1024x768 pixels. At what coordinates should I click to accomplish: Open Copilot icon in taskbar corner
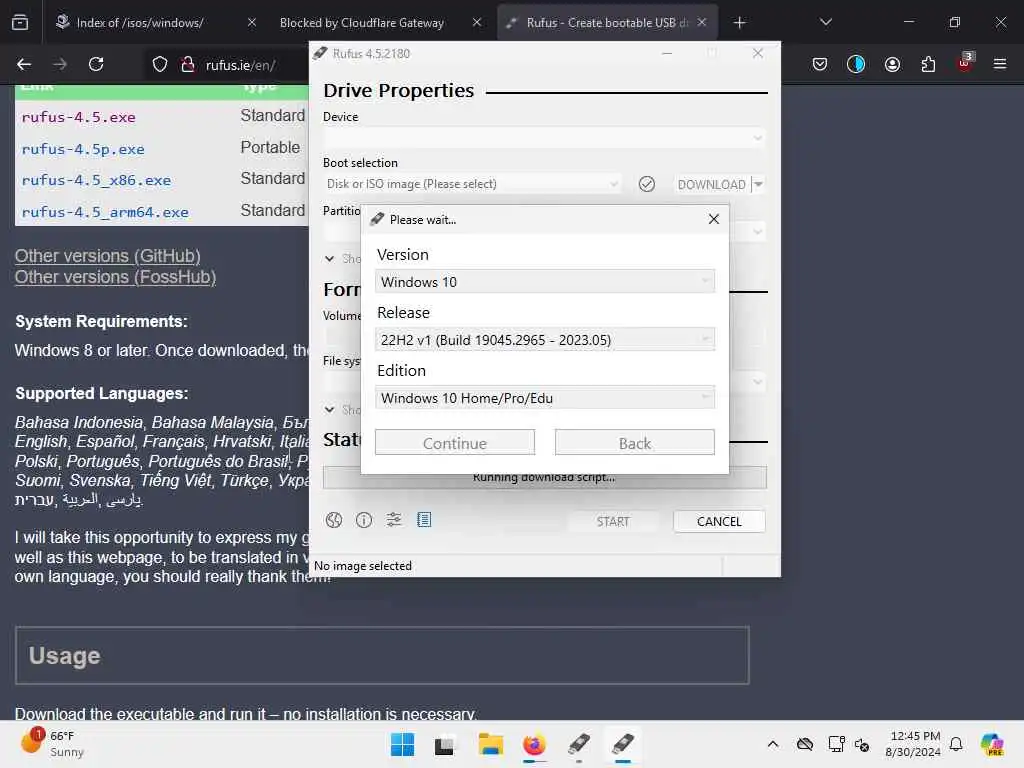[992, 744]
